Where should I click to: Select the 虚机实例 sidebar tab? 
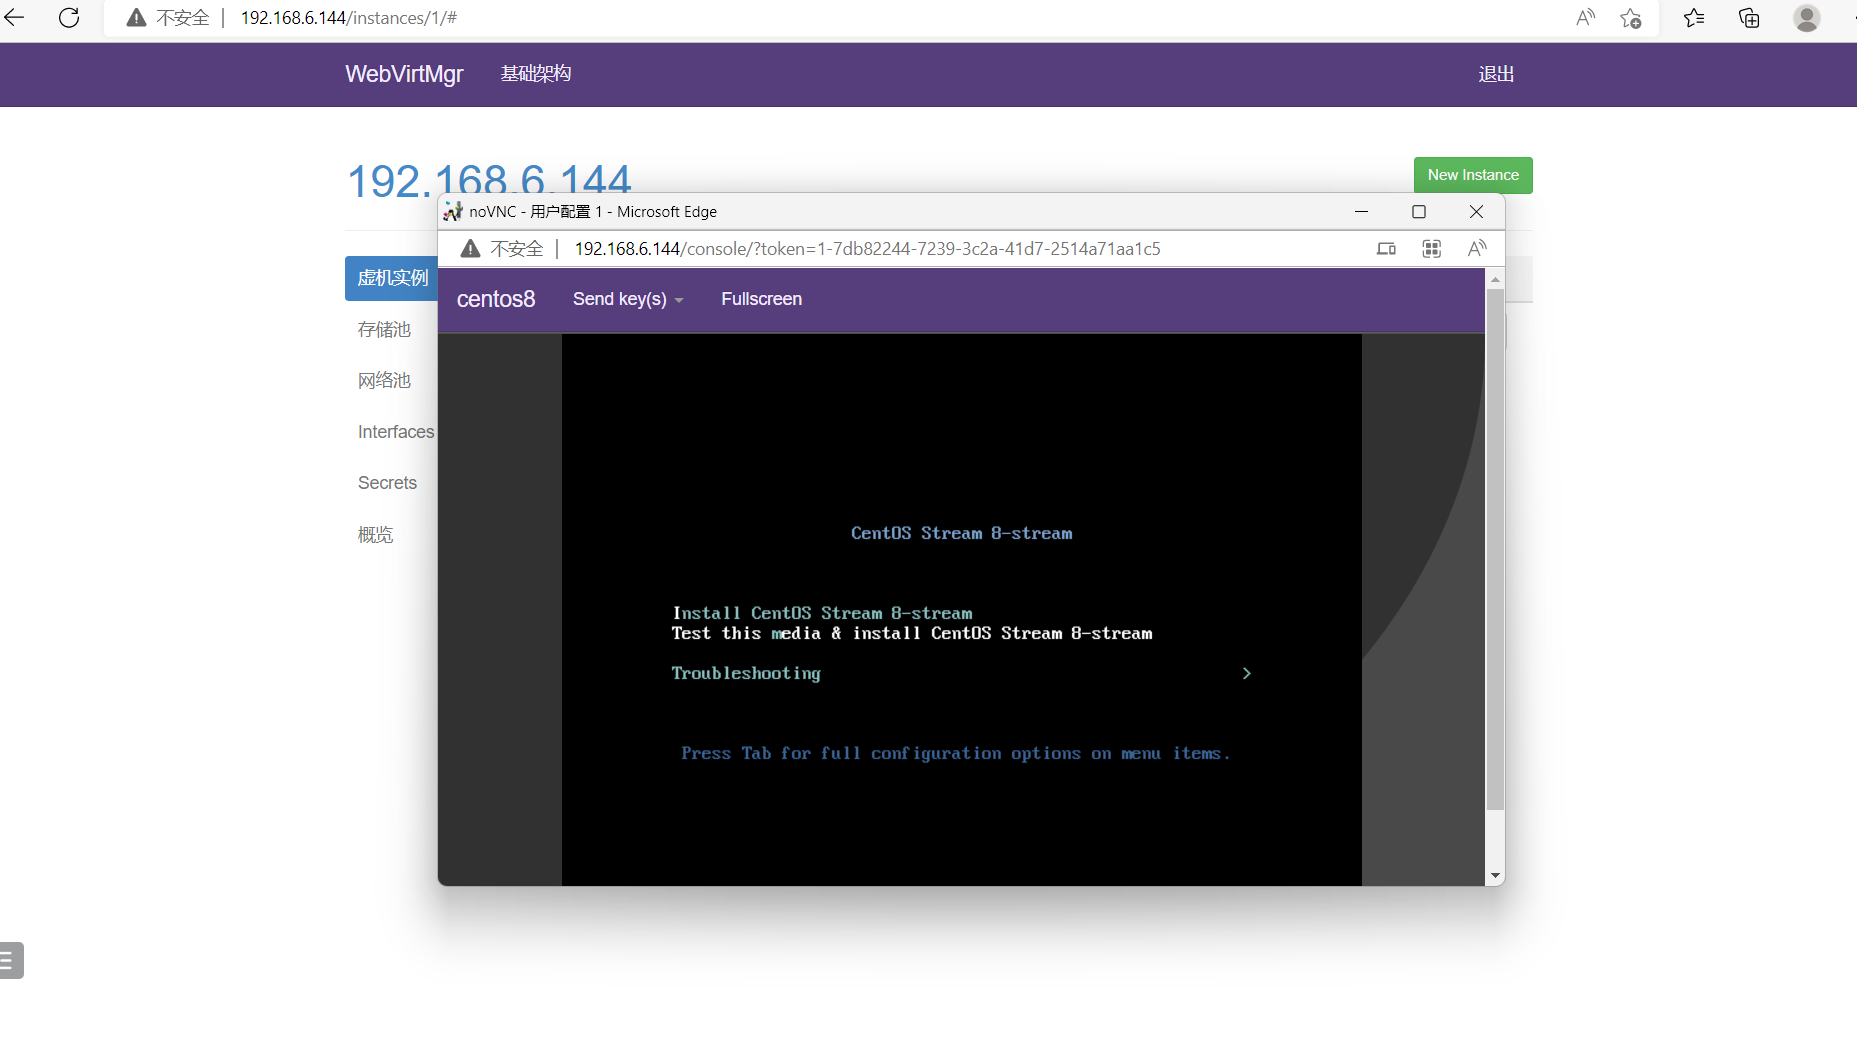click(x=392, y=278)
